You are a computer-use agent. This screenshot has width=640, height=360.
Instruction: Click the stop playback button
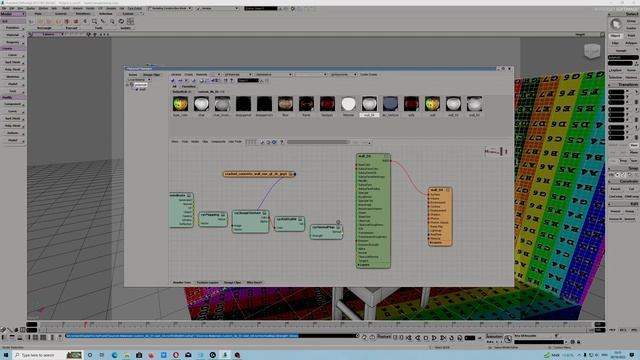426,338
